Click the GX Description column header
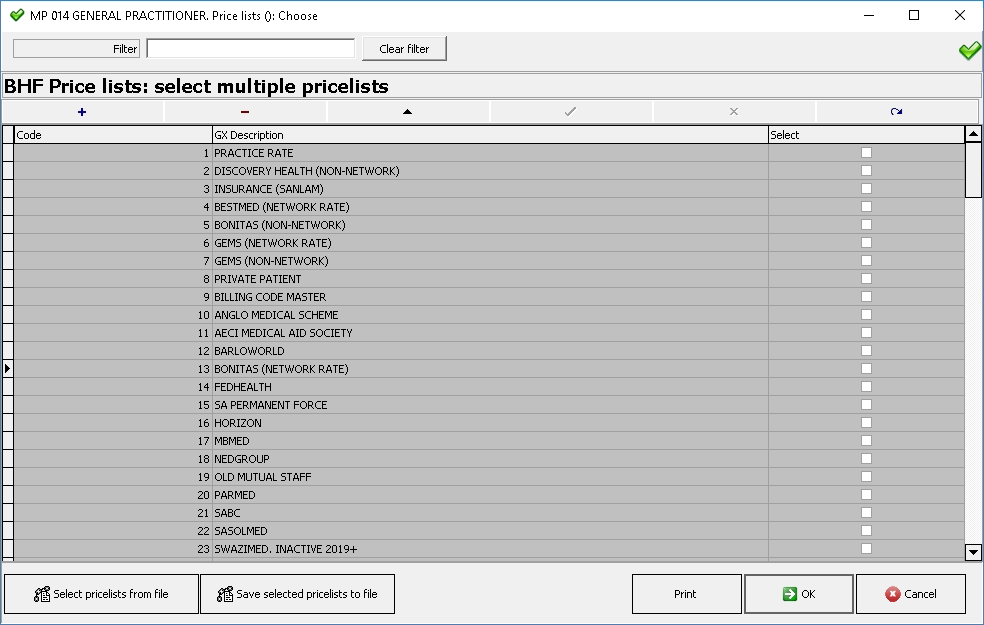 point(490,135)
